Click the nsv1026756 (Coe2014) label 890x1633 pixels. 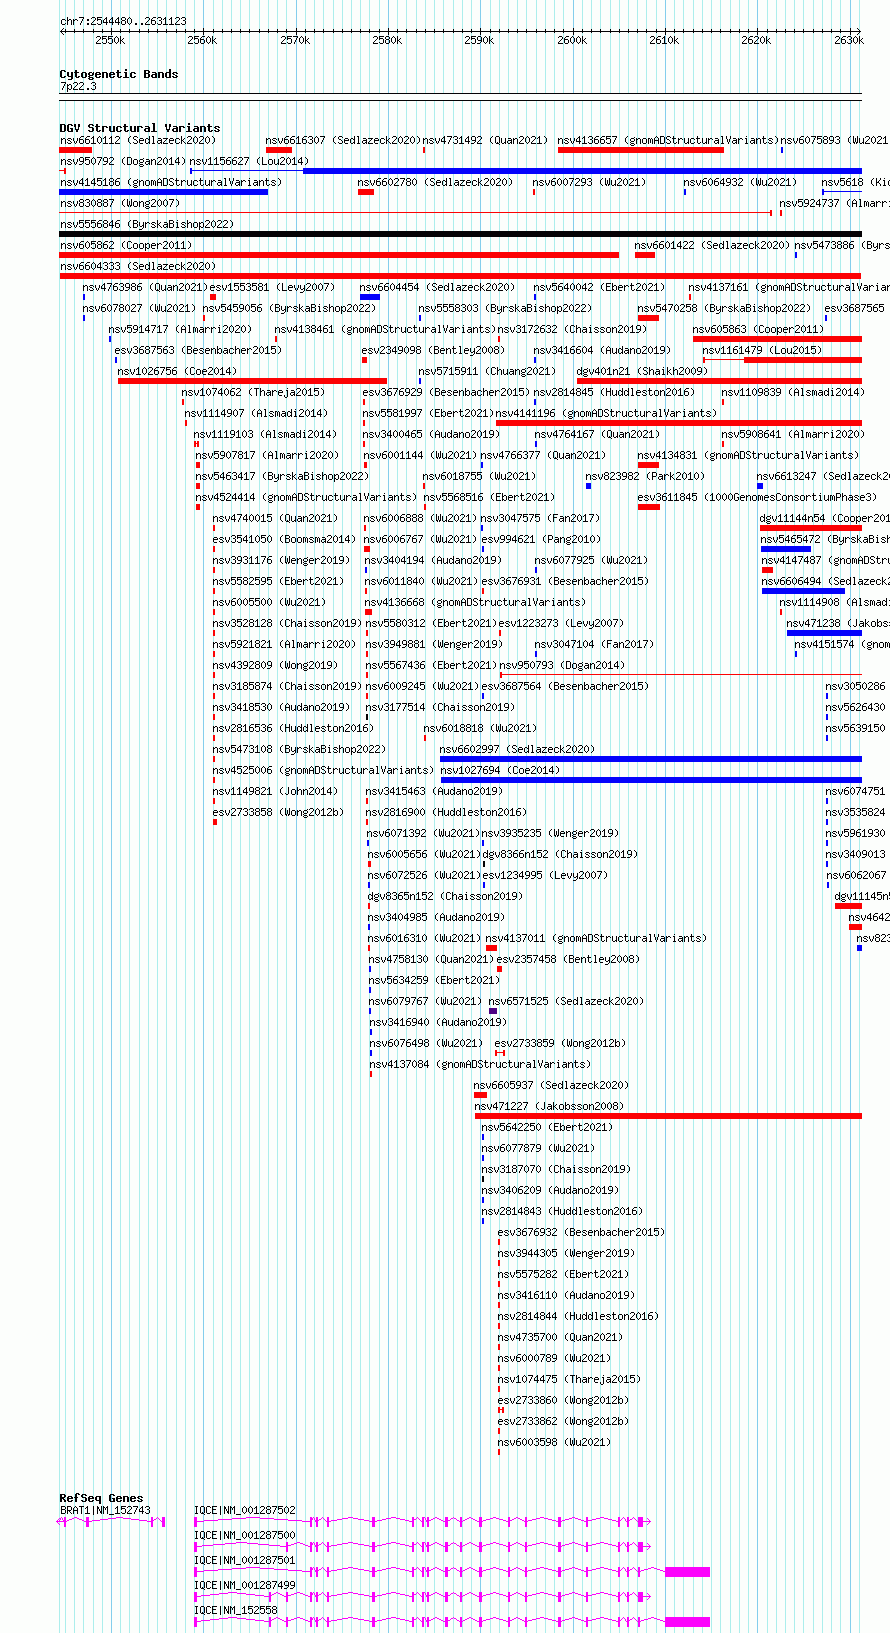178,371
